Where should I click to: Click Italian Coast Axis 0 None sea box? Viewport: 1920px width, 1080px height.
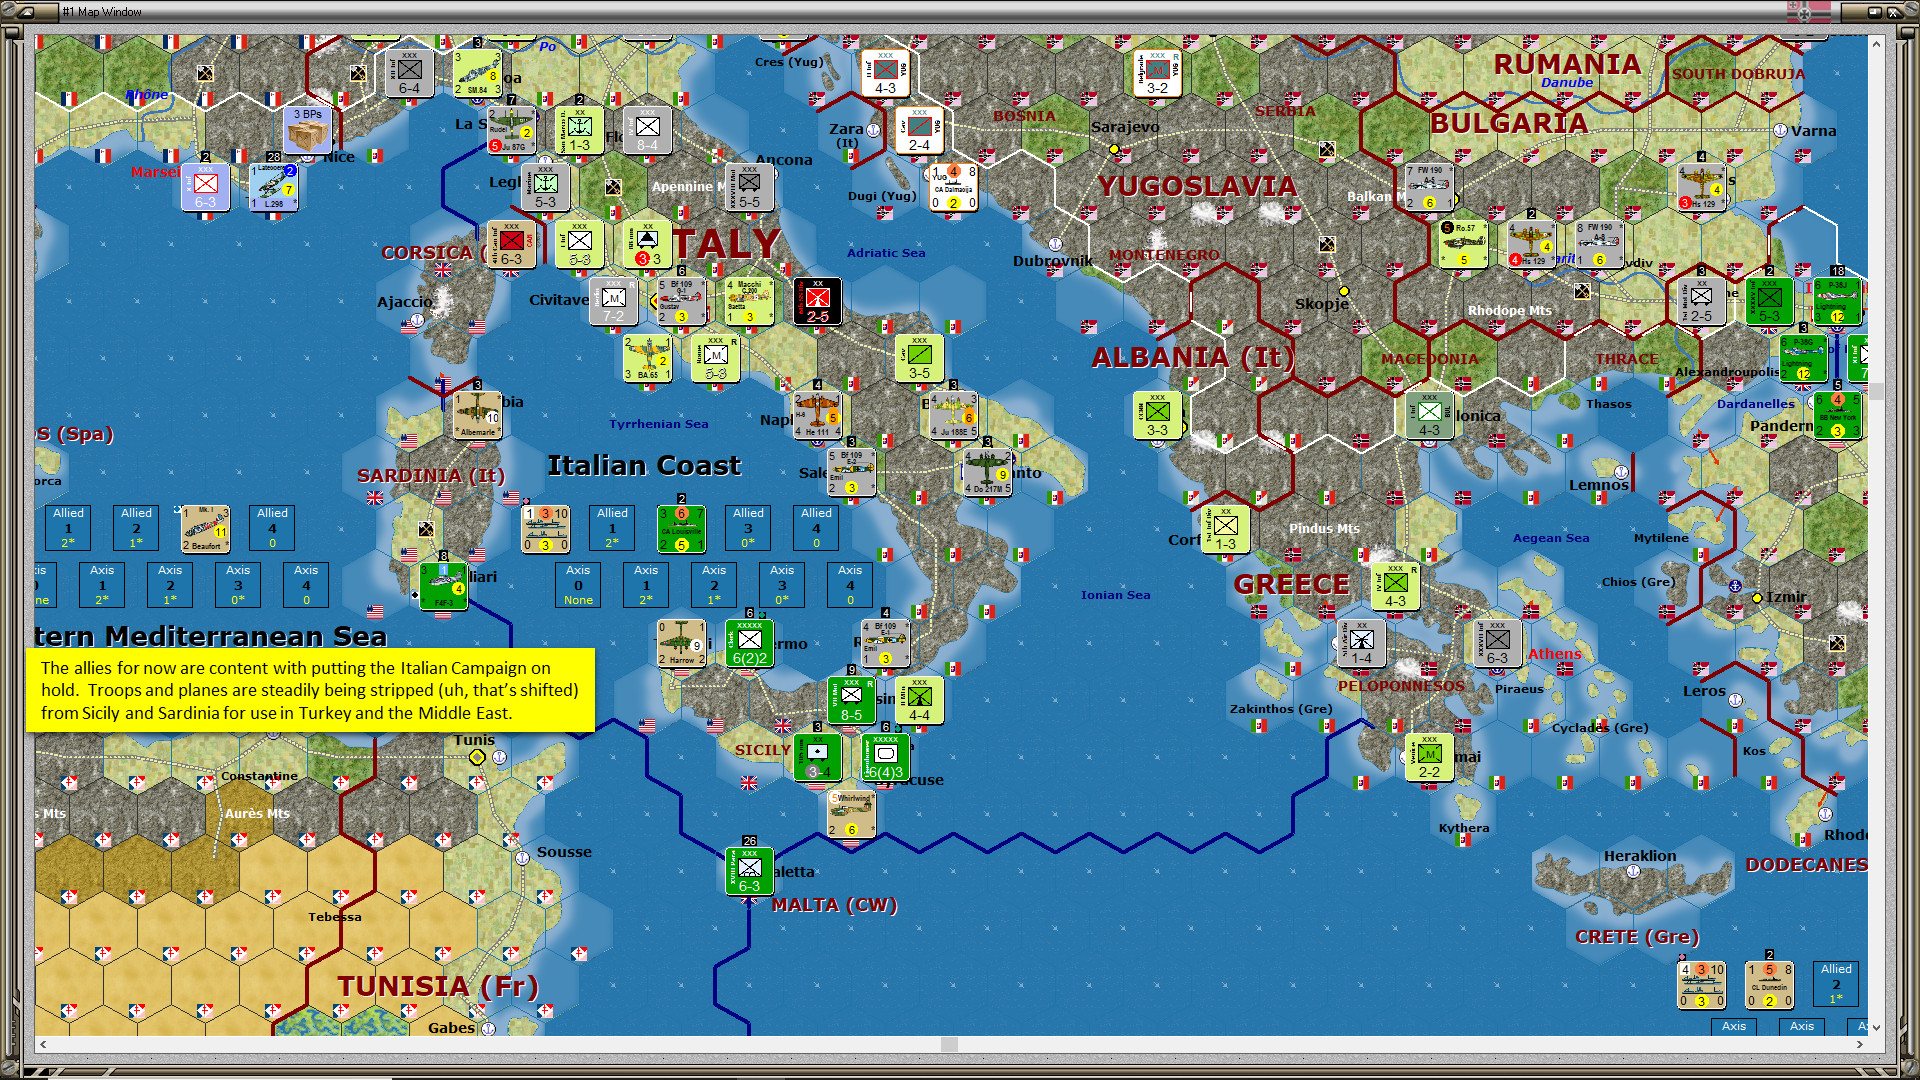[578, 585]
